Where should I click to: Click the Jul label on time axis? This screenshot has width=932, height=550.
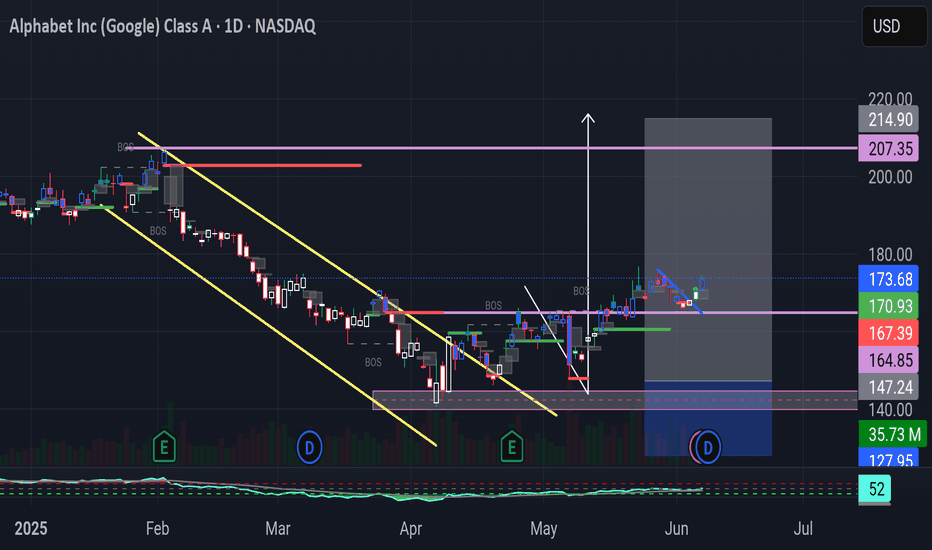[x=803, y=528]
